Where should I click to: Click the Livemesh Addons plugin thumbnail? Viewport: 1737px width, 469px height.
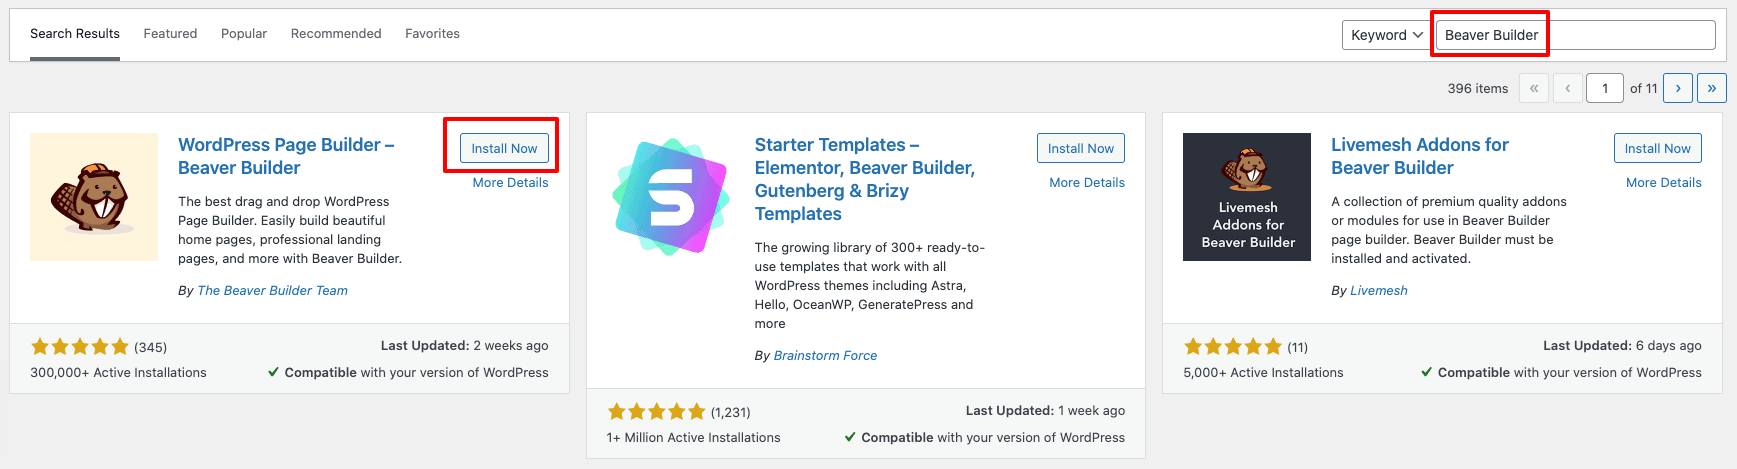[x=1246, y=197]
